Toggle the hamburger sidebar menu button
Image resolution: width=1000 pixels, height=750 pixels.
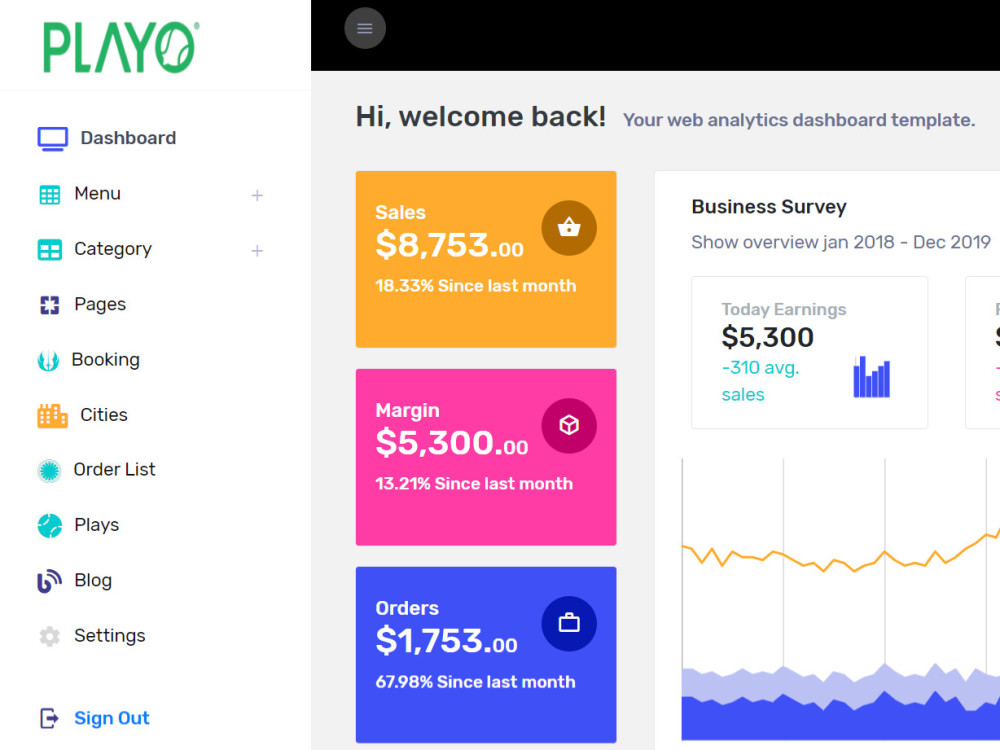365,28
